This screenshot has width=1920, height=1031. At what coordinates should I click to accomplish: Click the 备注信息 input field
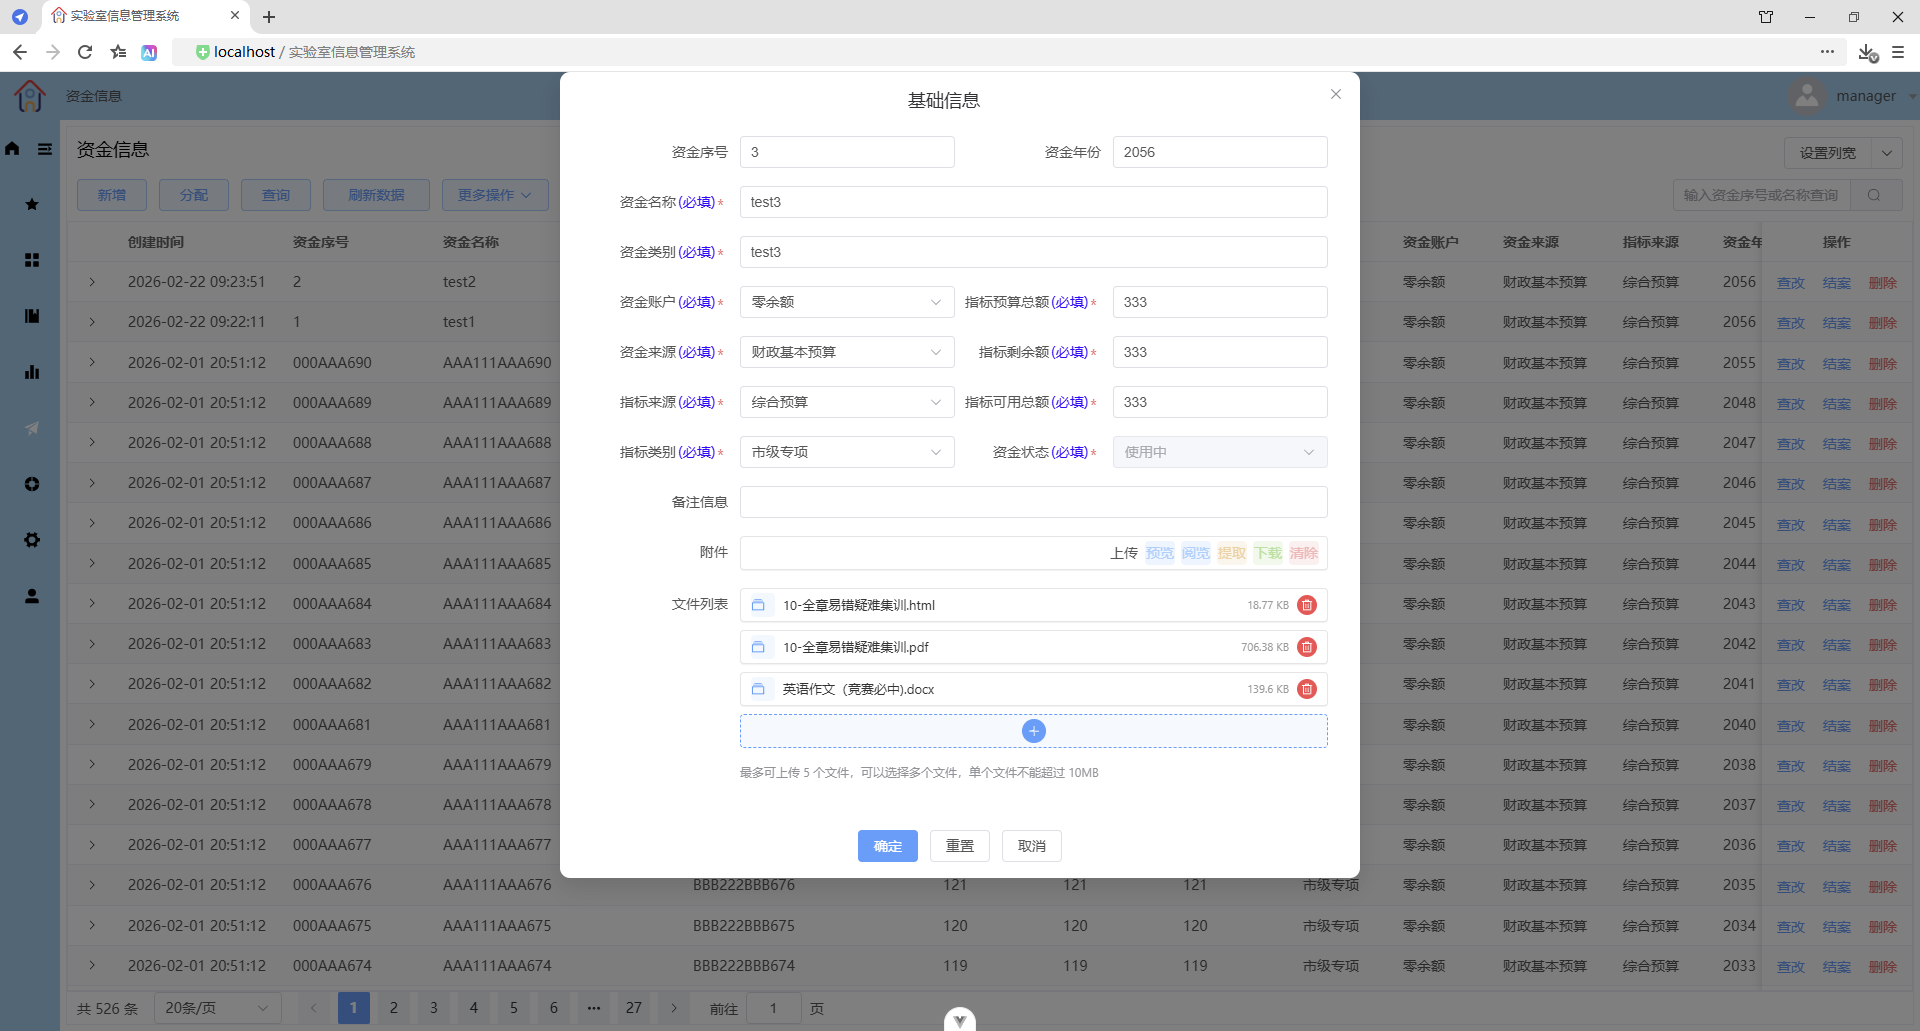tap(1034, 502)
